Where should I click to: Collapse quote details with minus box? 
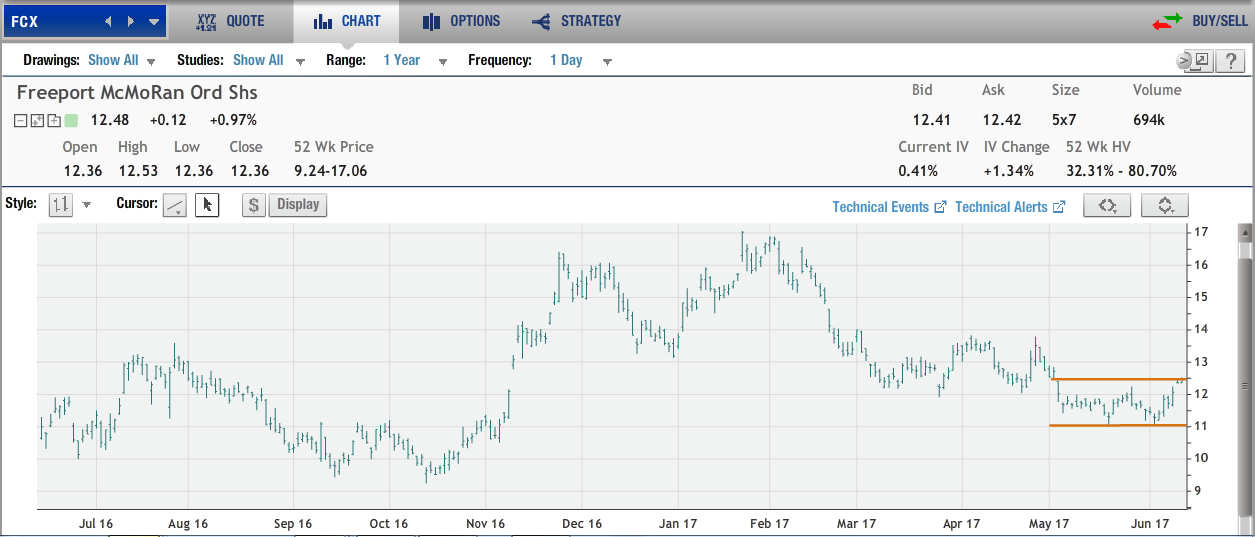coord(21,121)
